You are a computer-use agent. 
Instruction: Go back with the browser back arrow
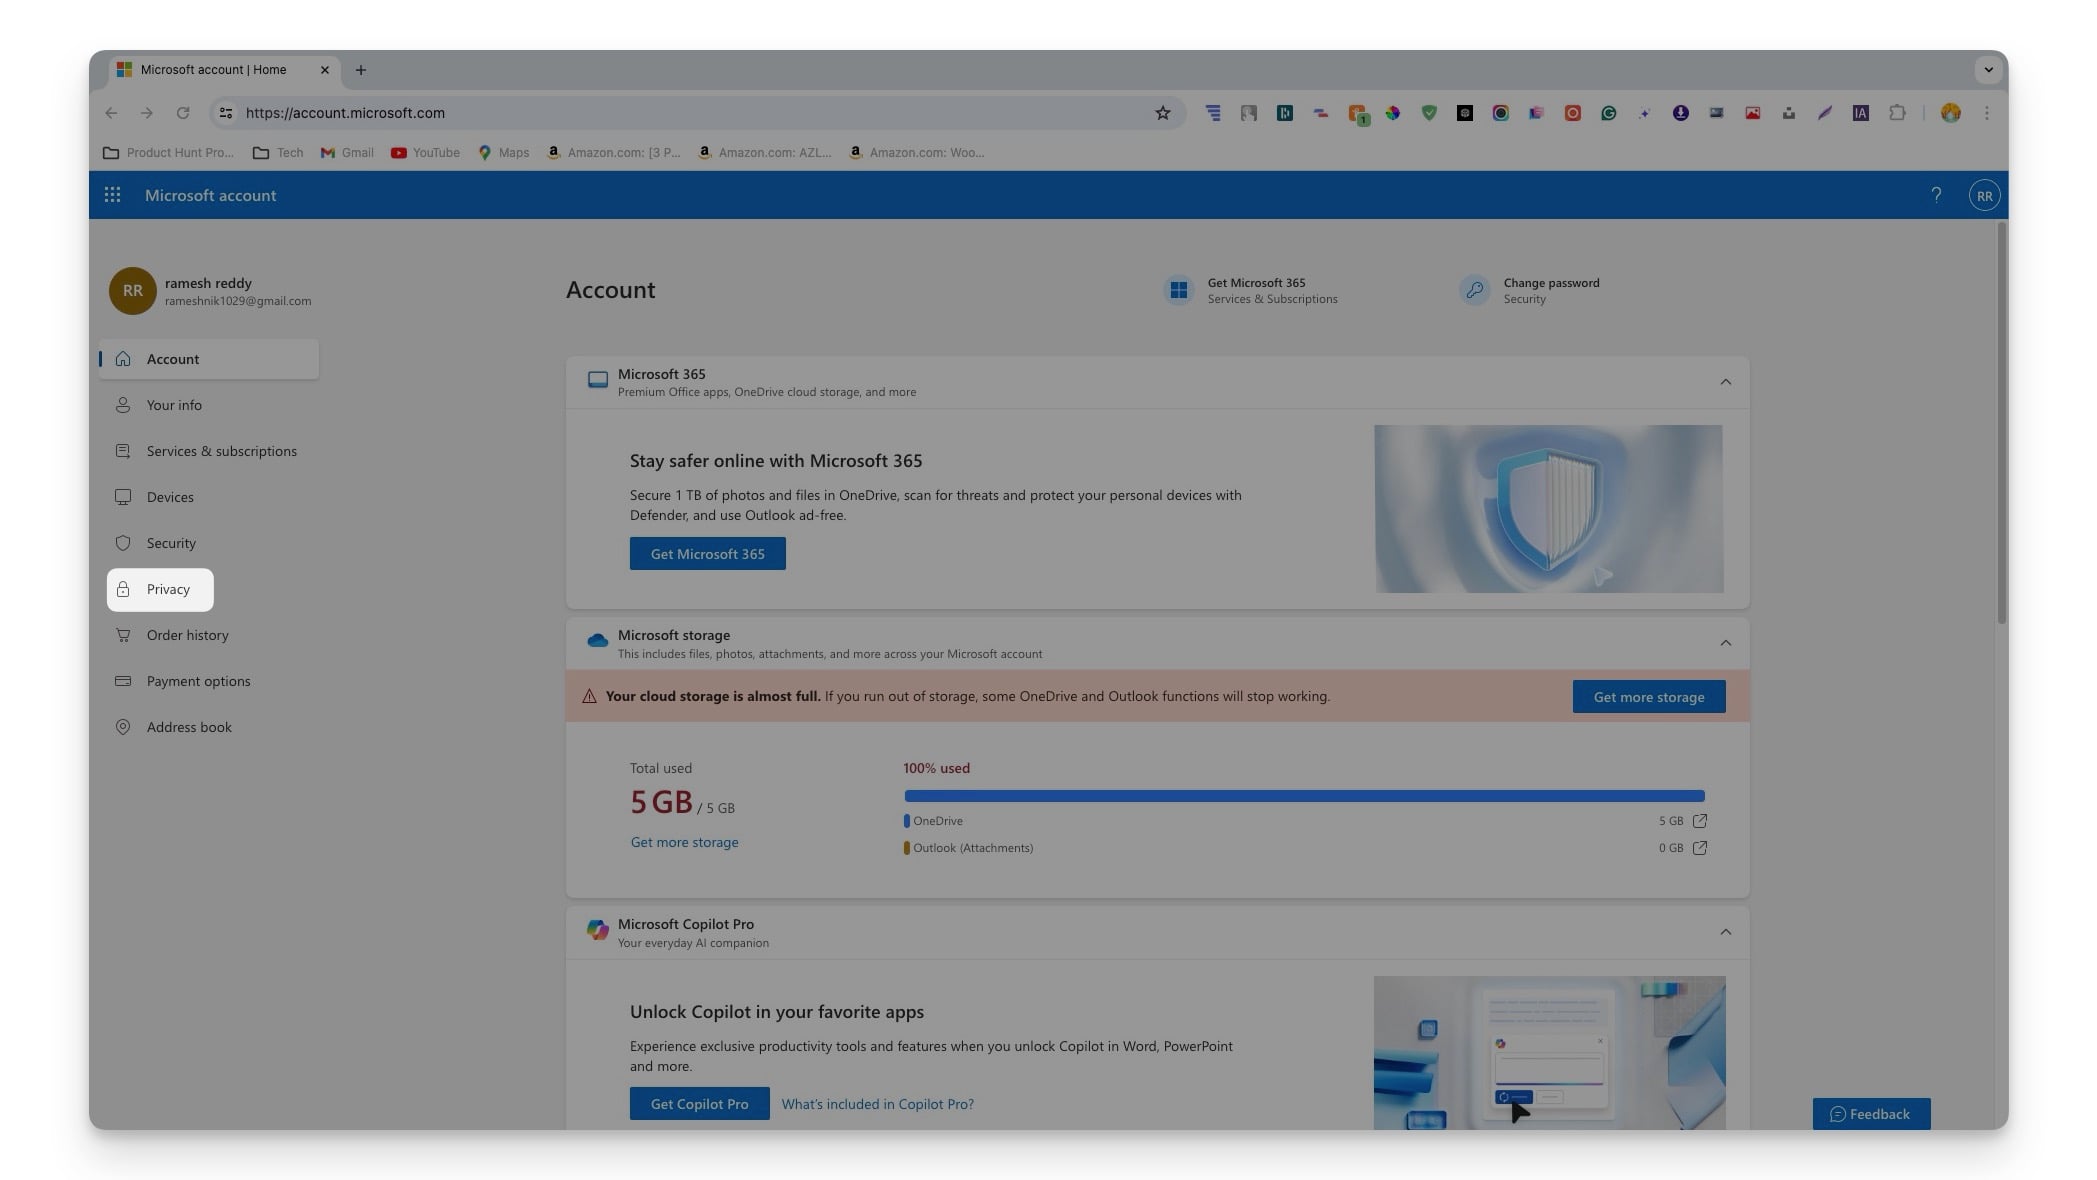click(x=111, y=113)
